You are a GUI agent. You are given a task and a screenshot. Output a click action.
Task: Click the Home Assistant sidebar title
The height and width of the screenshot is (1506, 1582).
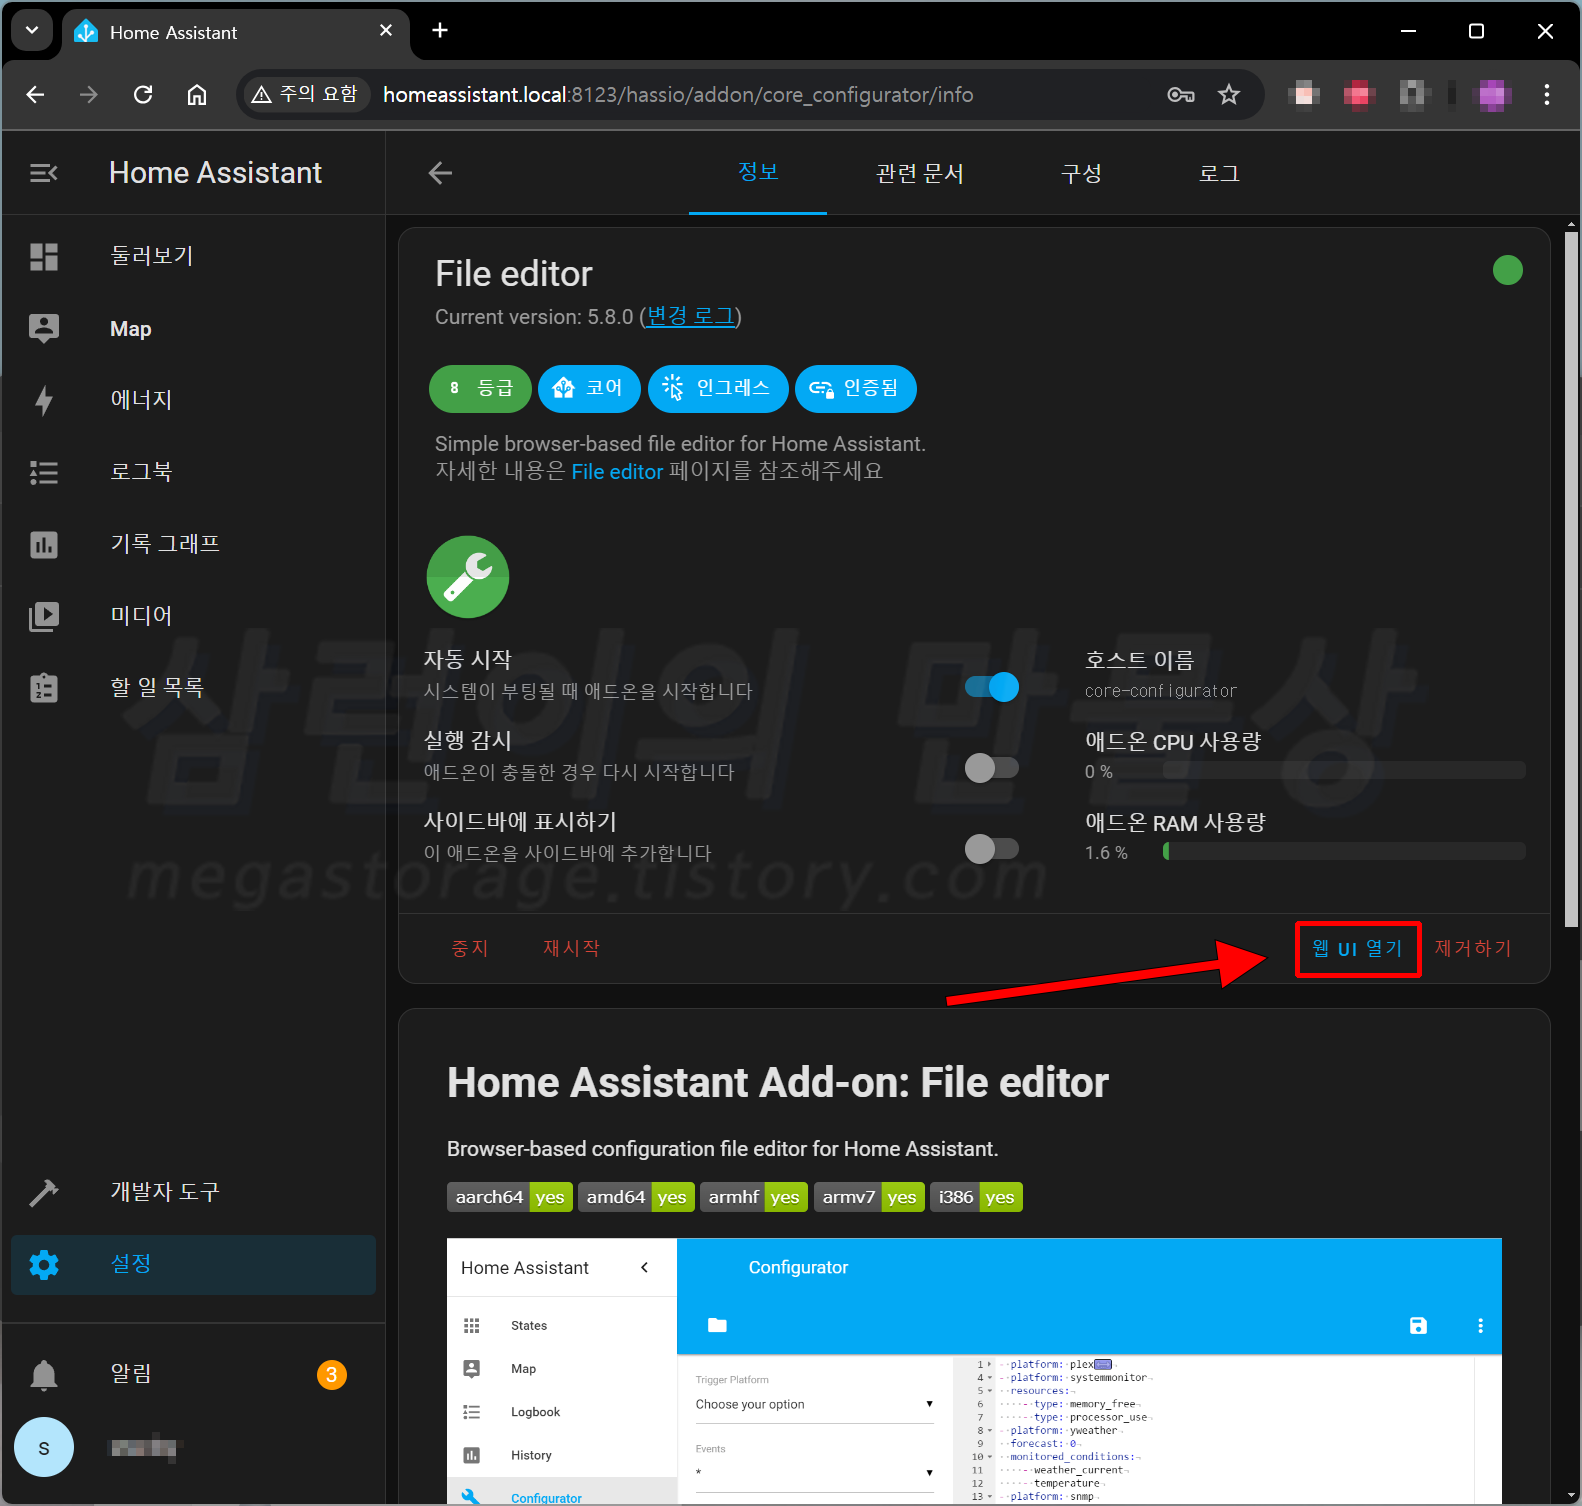(x=215, y=173)
